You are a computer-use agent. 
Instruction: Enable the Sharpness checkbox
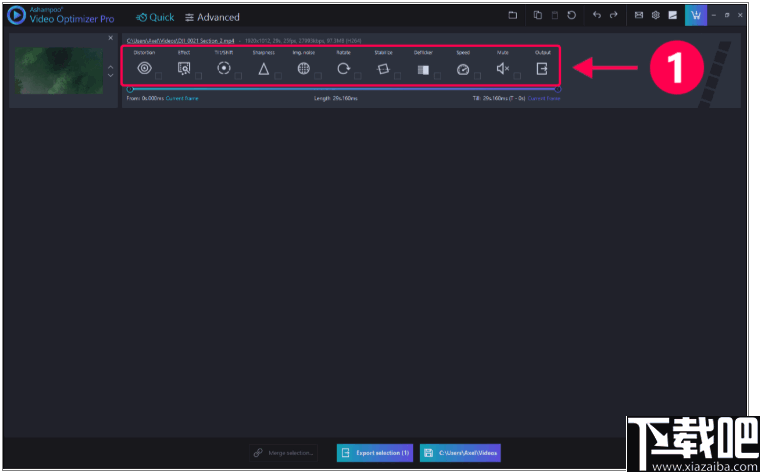pyautogui.click(x=278, y=76)
